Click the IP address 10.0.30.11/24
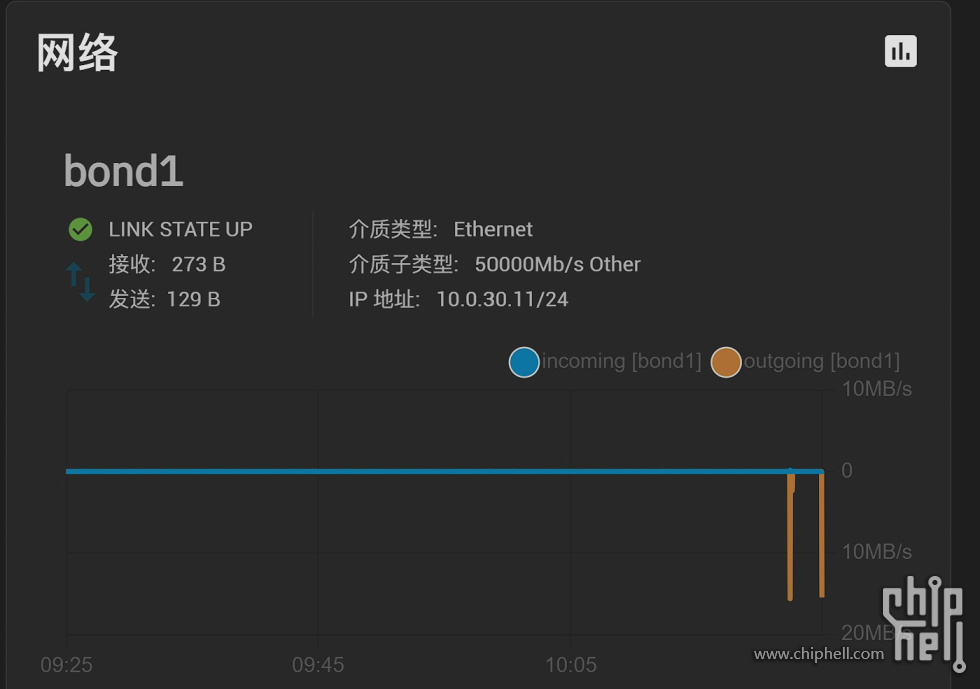This screenshot has width=980, height=689. point(502,299)
